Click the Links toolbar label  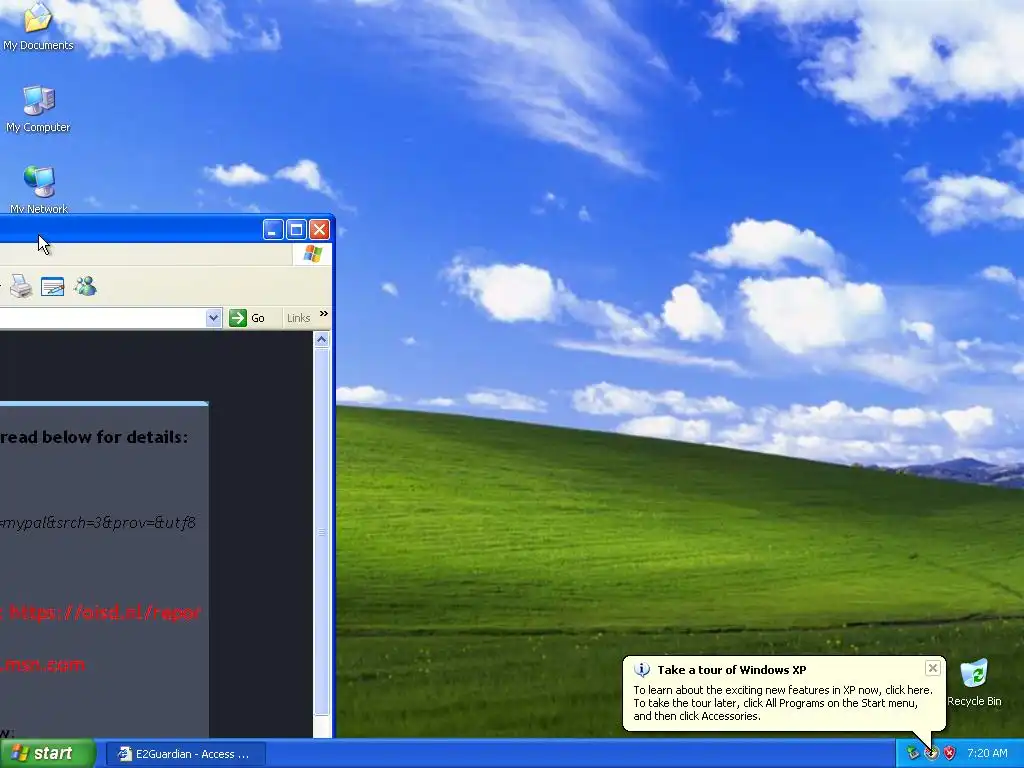tap(298, 318)
